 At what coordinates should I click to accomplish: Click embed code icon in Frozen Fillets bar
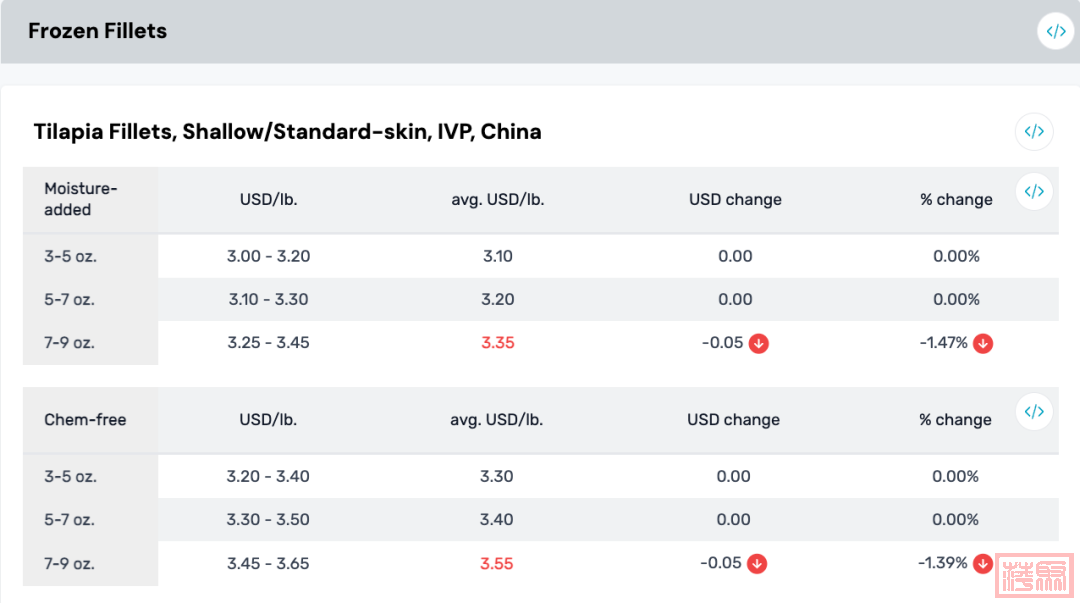coord(1056,31)
